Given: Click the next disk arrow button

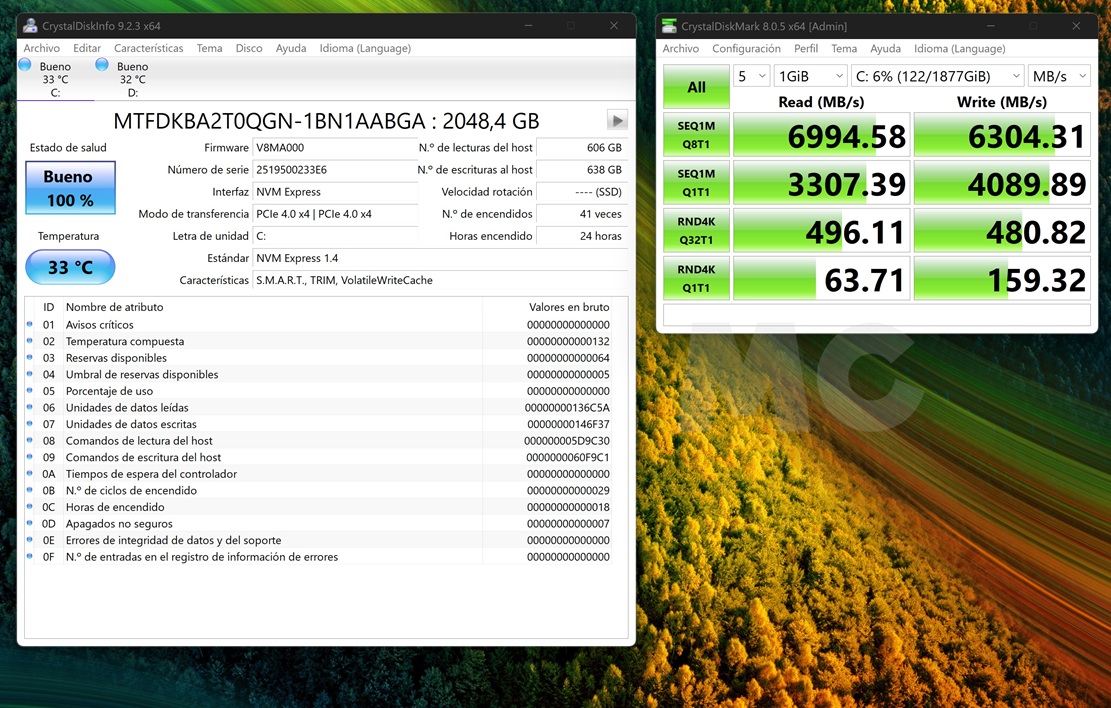Looking at the screenshot, I should 617,121.
